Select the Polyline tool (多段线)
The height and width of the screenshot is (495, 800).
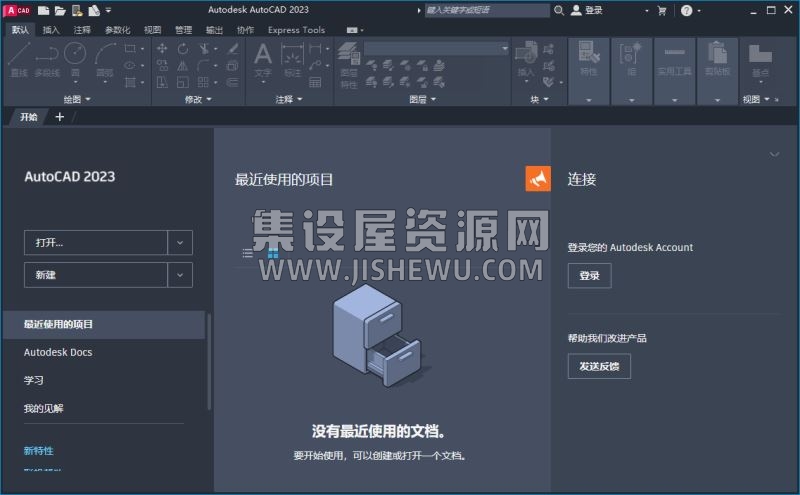coord(47,60)
